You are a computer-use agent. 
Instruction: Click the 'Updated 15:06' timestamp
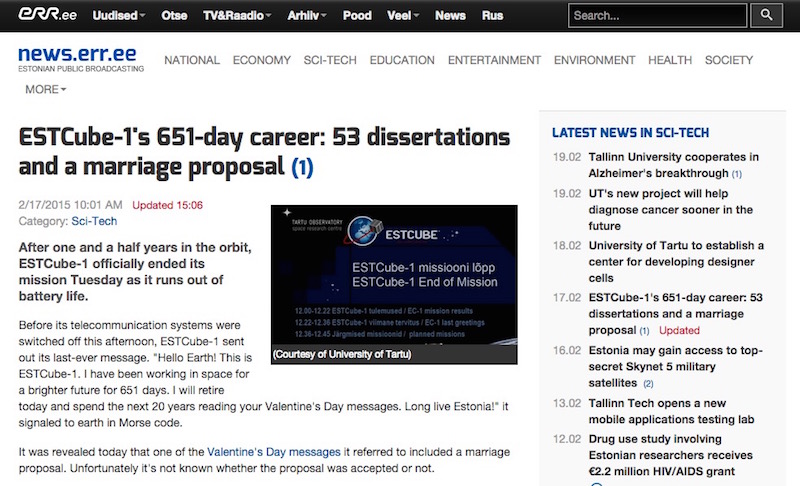point(167,205)
